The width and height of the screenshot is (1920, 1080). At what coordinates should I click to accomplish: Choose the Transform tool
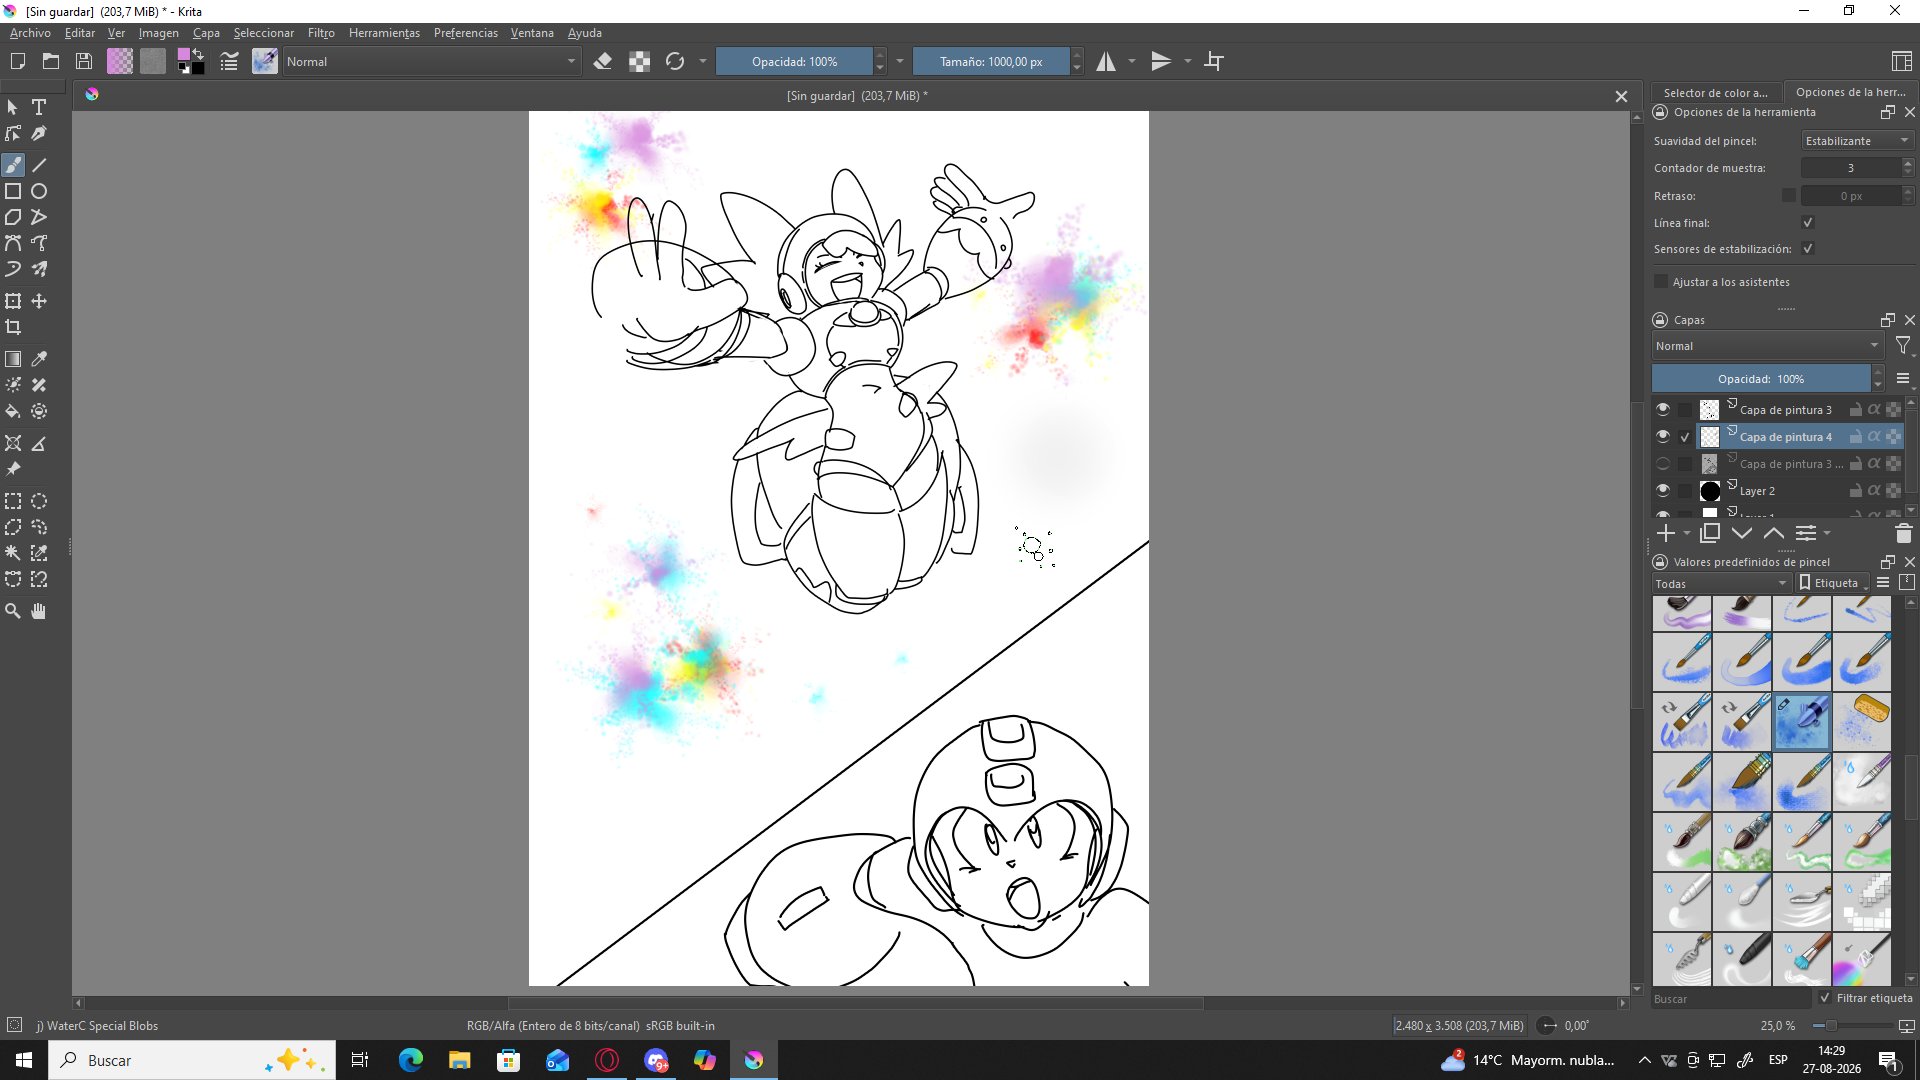pyautogui.click(x=13, y=301)
